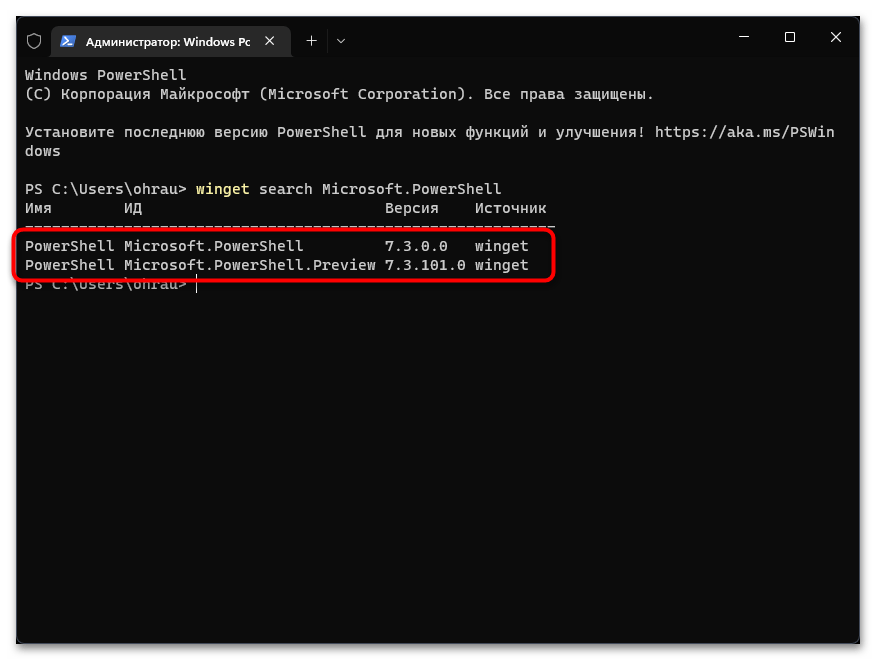This screenshot has width=876, height=660.
Task: Click version number 7.3.0.0
Action: tap(416, 246)
